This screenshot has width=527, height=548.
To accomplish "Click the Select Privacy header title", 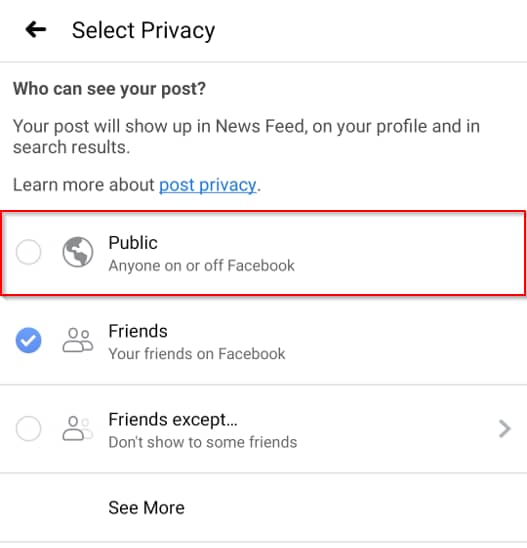I will pyautogui.click(x=143, y=30).
